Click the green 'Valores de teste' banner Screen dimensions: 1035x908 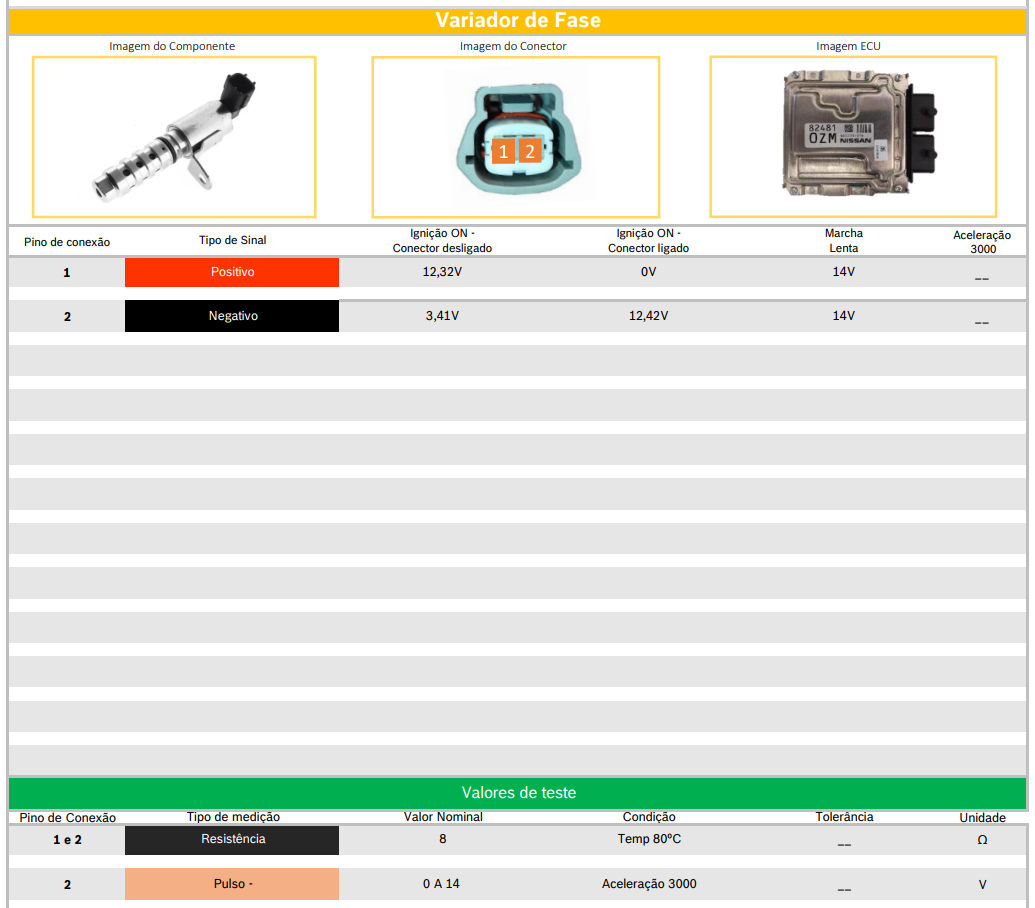tap(518, 793)
